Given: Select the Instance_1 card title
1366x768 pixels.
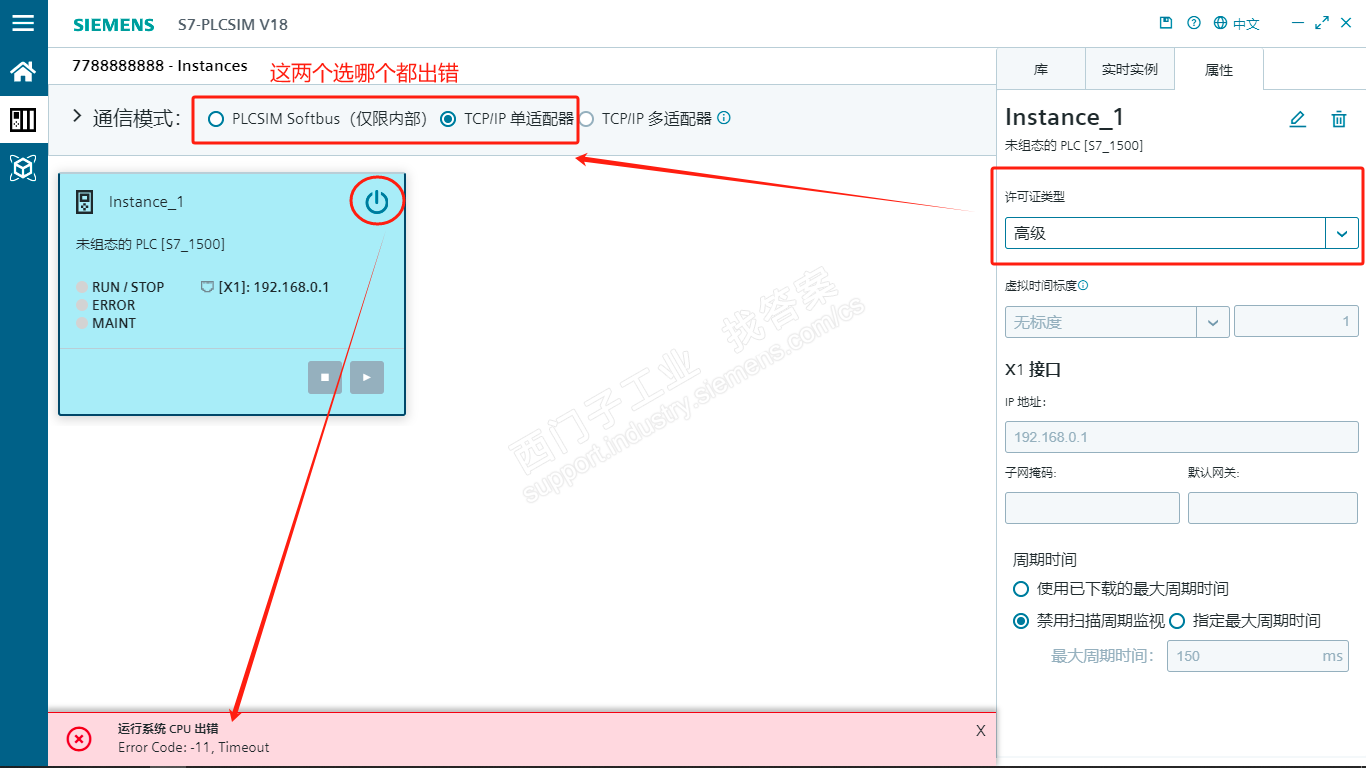Looking at the screenshot, I should 146,202.
